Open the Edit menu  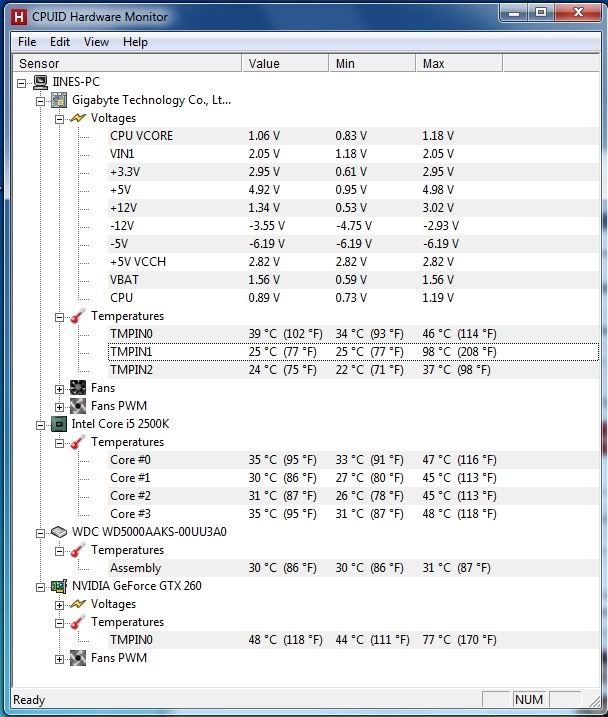click(x=60, y=42)
